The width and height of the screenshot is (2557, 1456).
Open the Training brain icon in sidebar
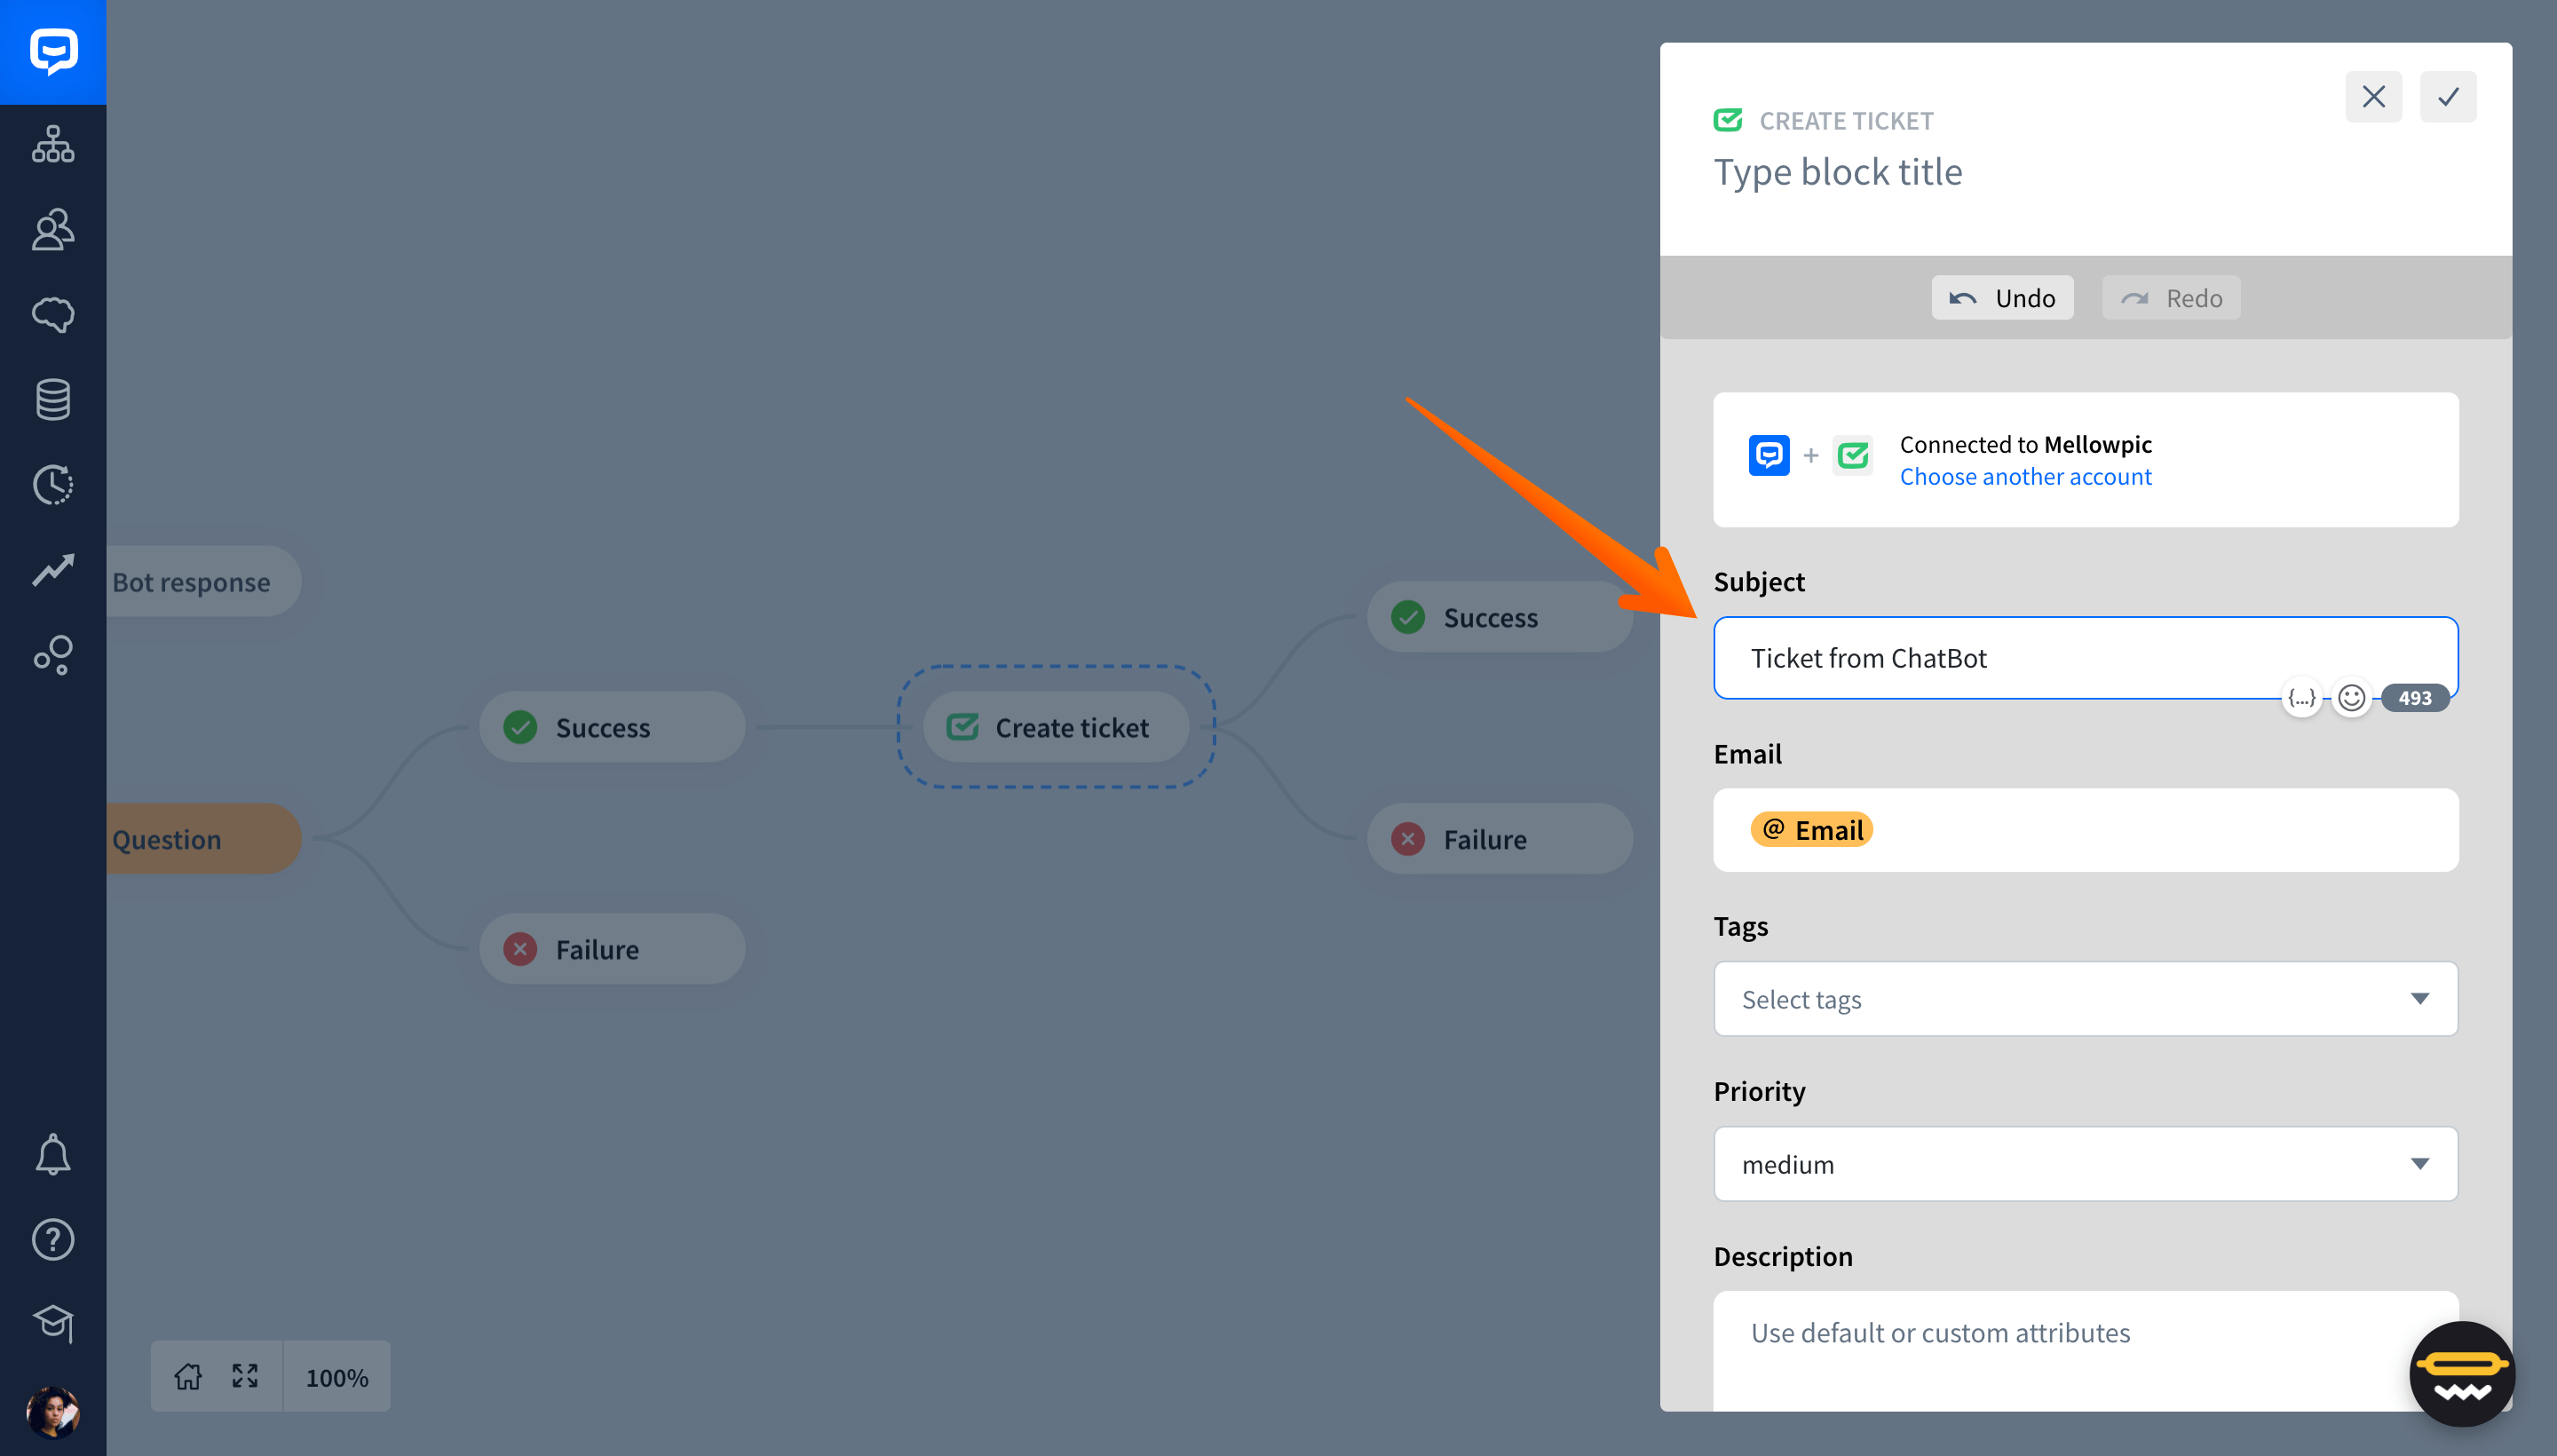point(53,315)
